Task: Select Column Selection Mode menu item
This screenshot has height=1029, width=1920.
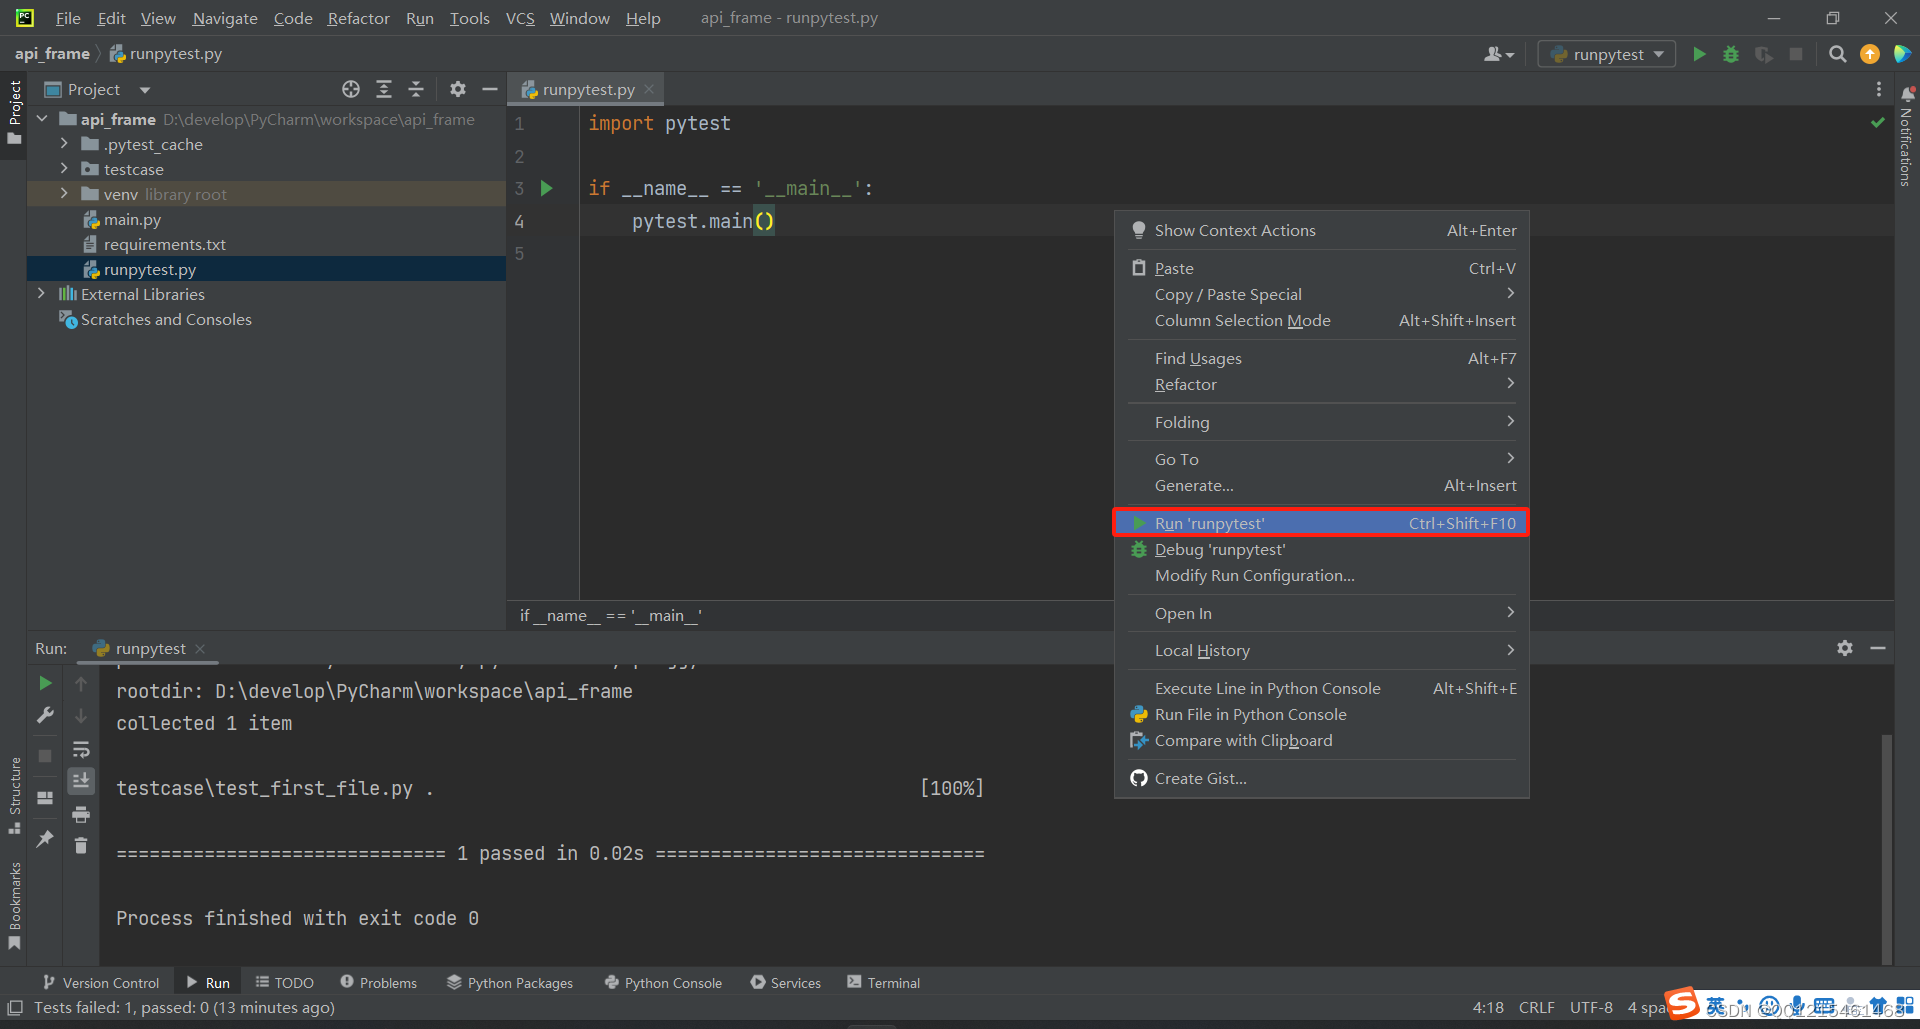Action: click(x=1322, y=320)
